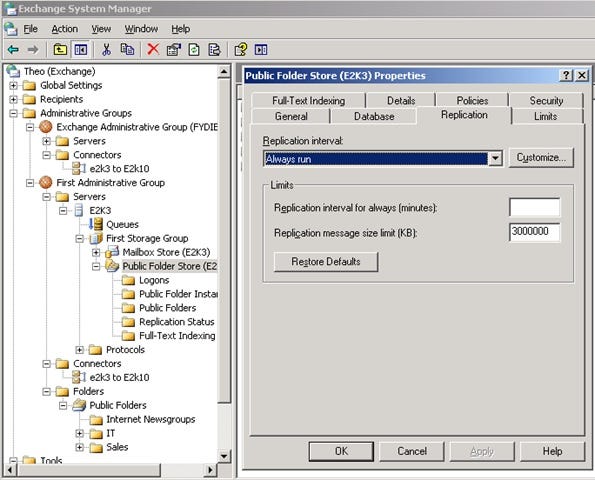Switch to the Database tab

click(x=374, y=116)
